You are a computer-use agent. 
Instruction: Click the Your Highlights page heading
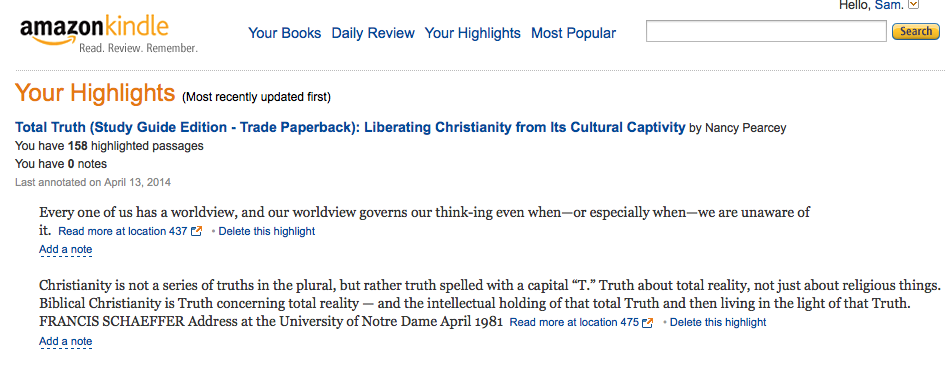click(x=95, y=94)
